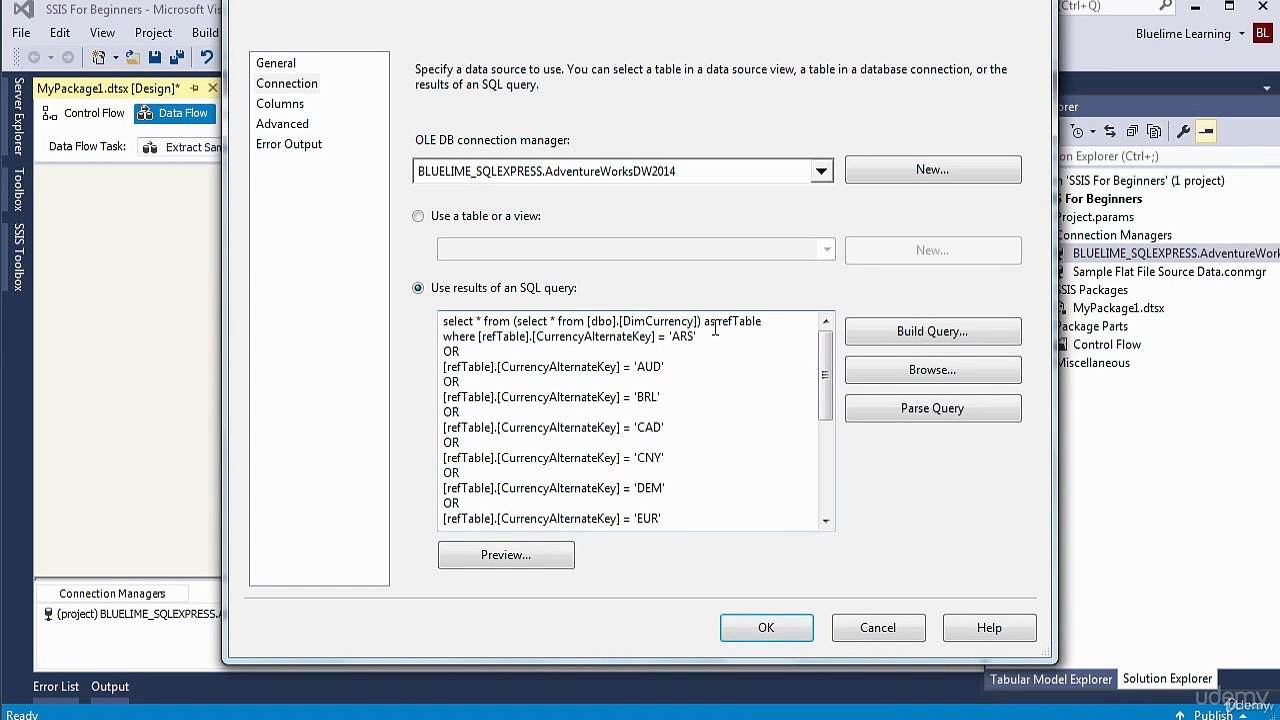Viewport: 1280px width, 720px height.
Task: Click the Preview button
Action: pos(506,555)
